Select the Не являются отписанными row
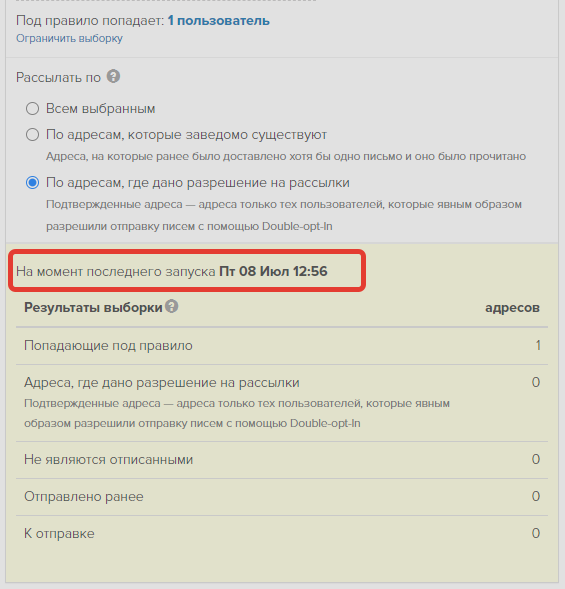Viewport: 565px width, 589px height. point(282,460)
